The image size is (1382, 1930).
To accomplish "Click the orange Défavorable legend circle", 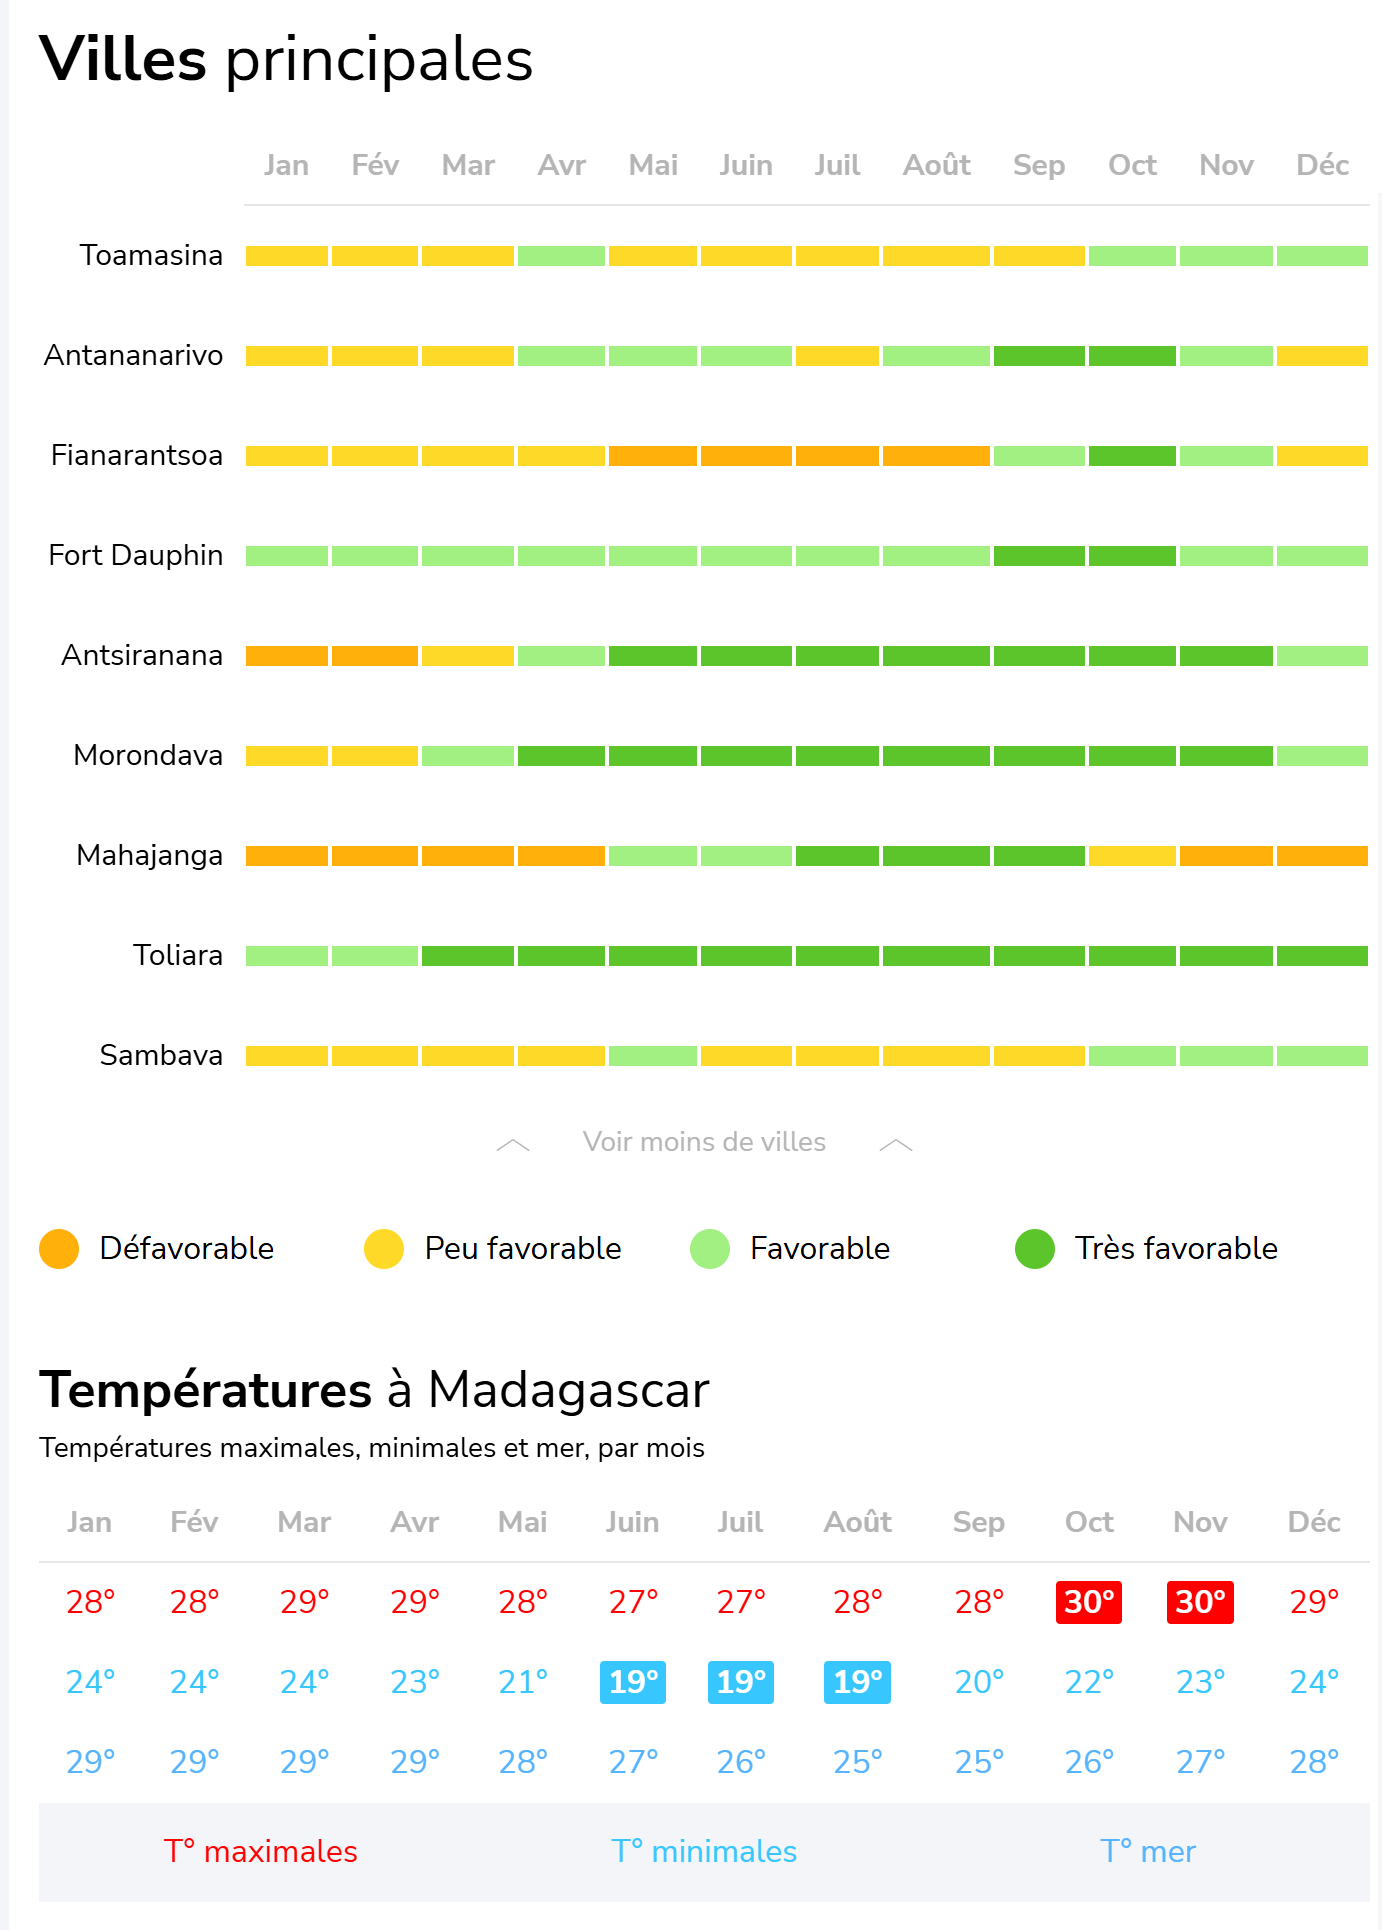I will [59, 1249].
